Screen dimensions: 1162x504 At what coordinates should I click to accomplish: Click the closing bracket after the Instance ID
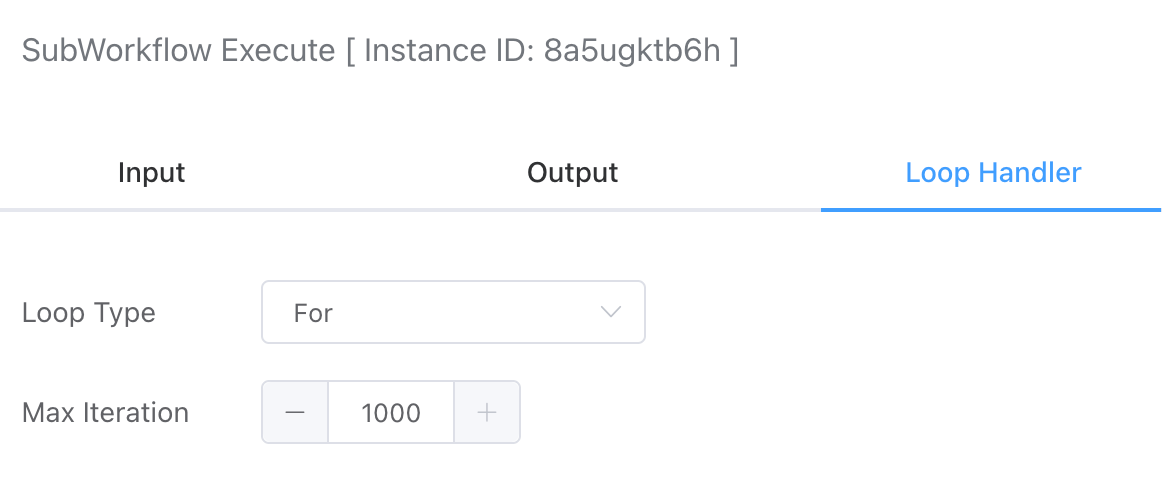[x=734, y=51]
